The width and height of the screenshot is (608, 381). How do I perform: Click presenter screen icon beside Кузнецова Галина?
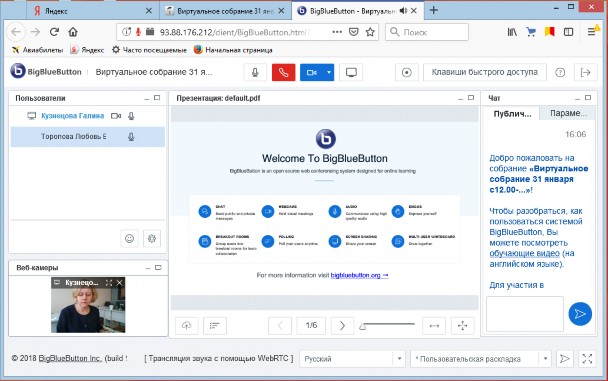(31, 116)
